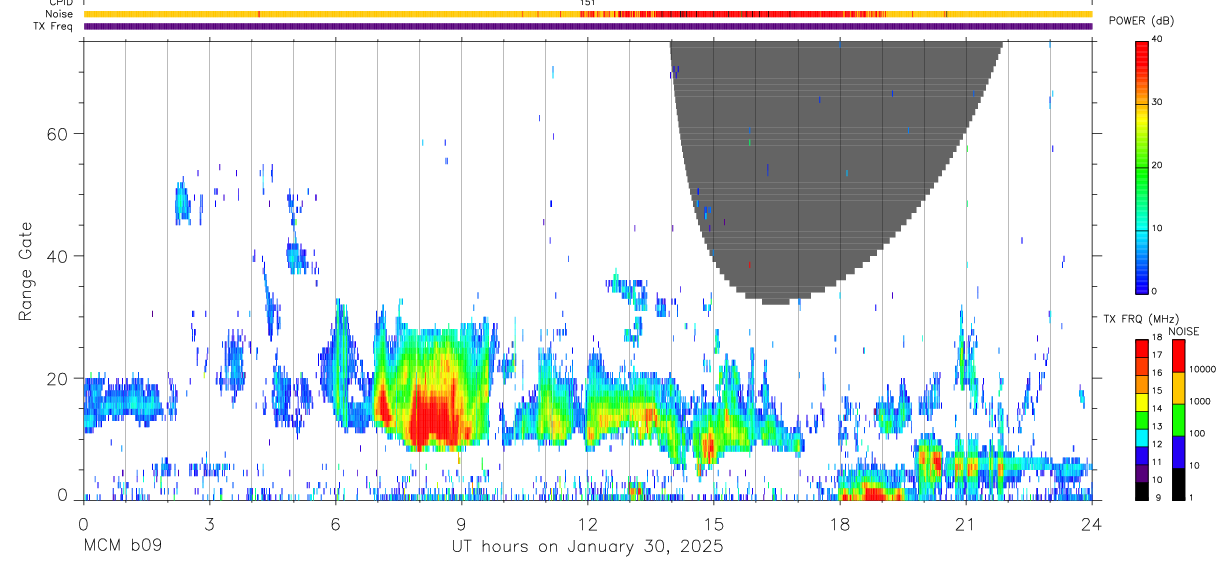Click the TX Freq row label at top

pyautogui.click(x=54, y=26)
